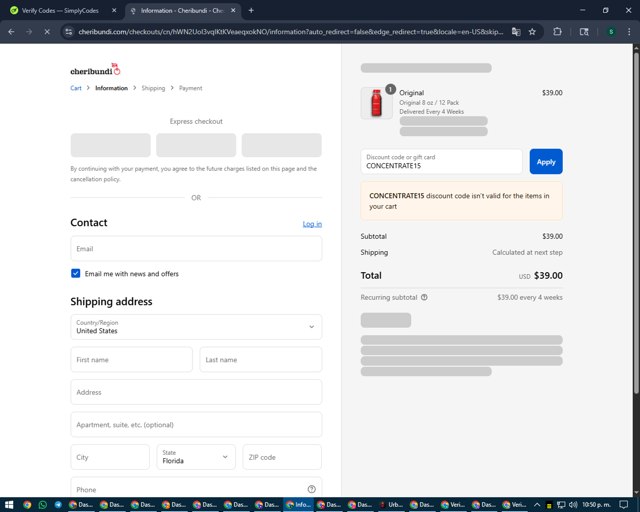Apply the discount code
Image resolution: width=640 pixels, height=512 pixels.
click(546, 162)
